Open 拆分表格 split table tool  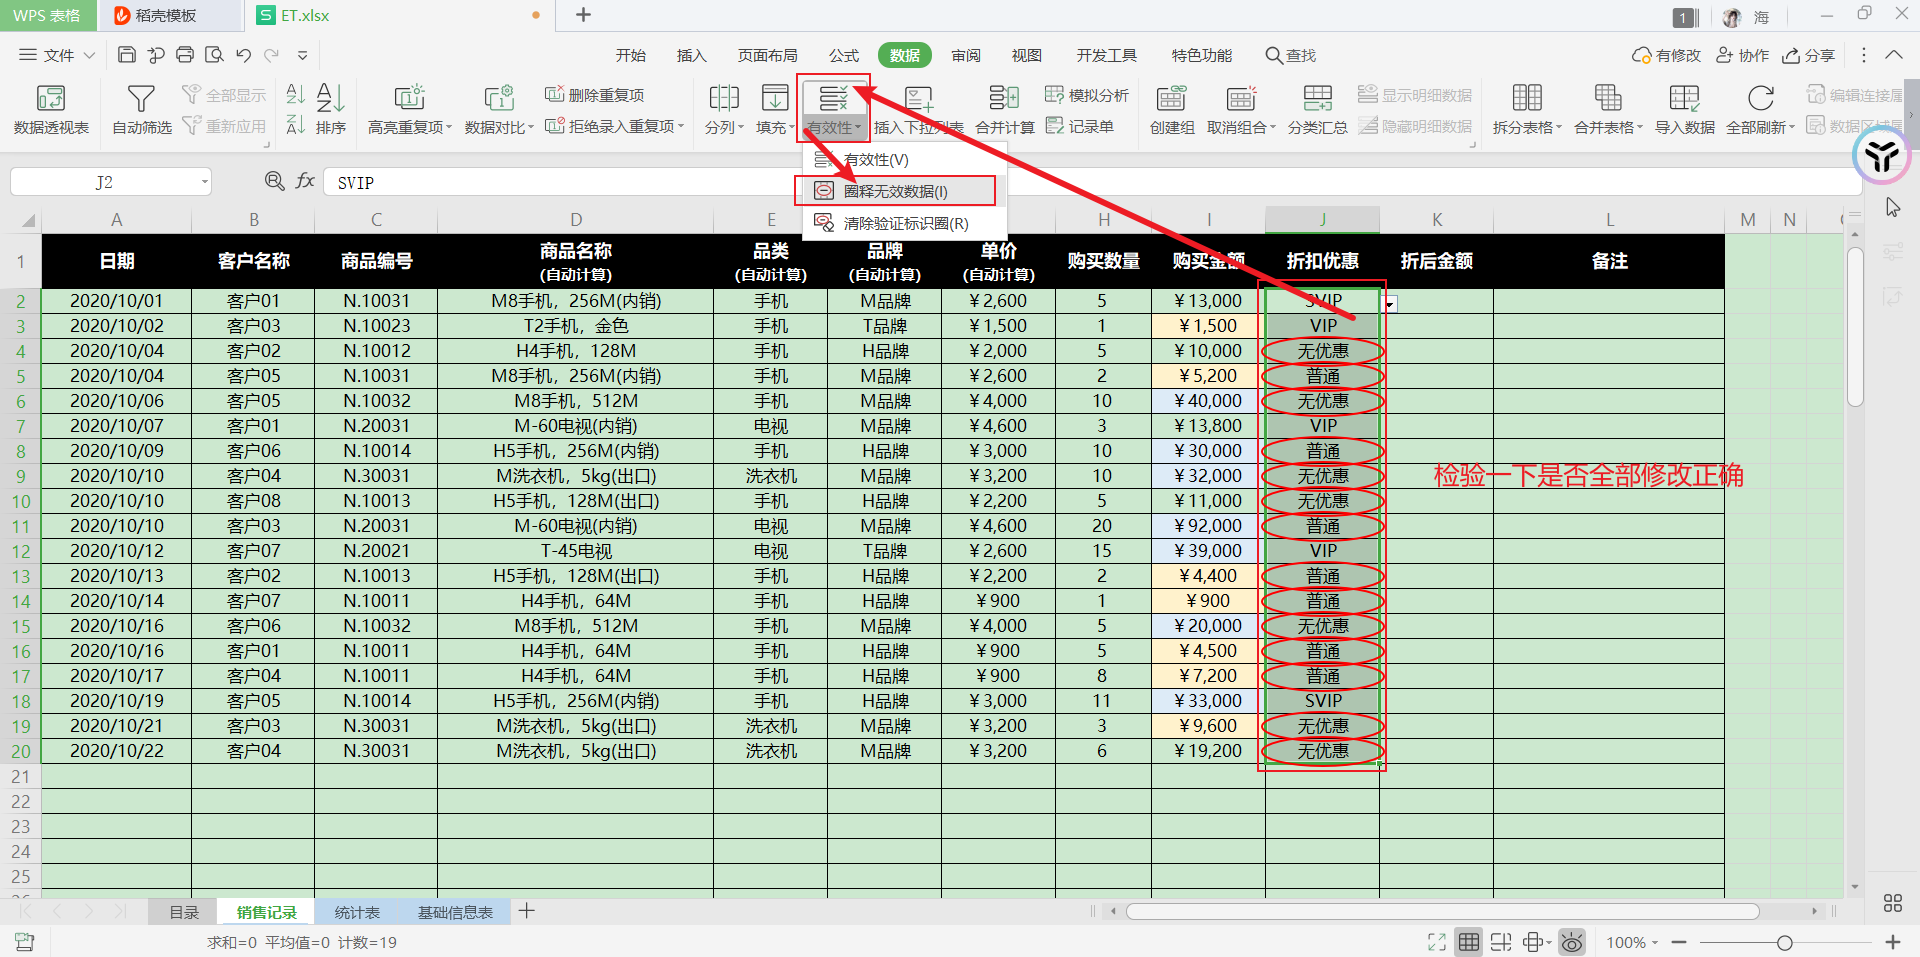pyautogui.click(x=1527, y=110)
